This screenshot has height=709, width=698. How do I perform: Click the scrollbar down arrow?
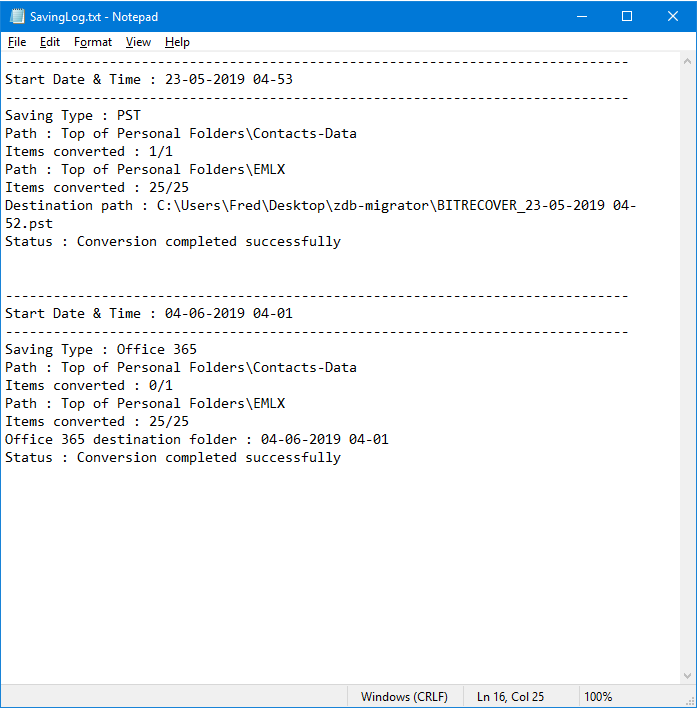[688, 676]
